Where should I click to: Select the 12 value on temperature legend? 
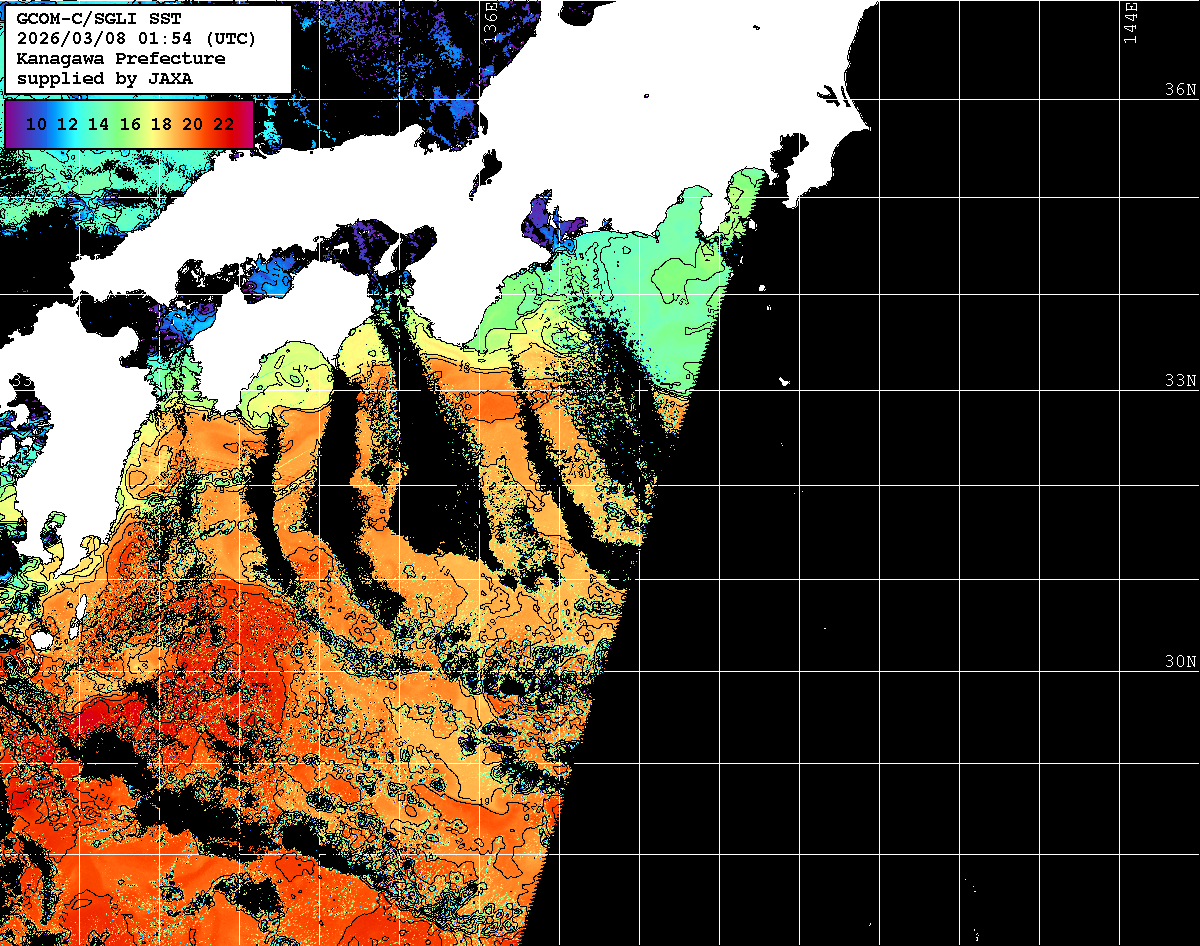[67, 124]
